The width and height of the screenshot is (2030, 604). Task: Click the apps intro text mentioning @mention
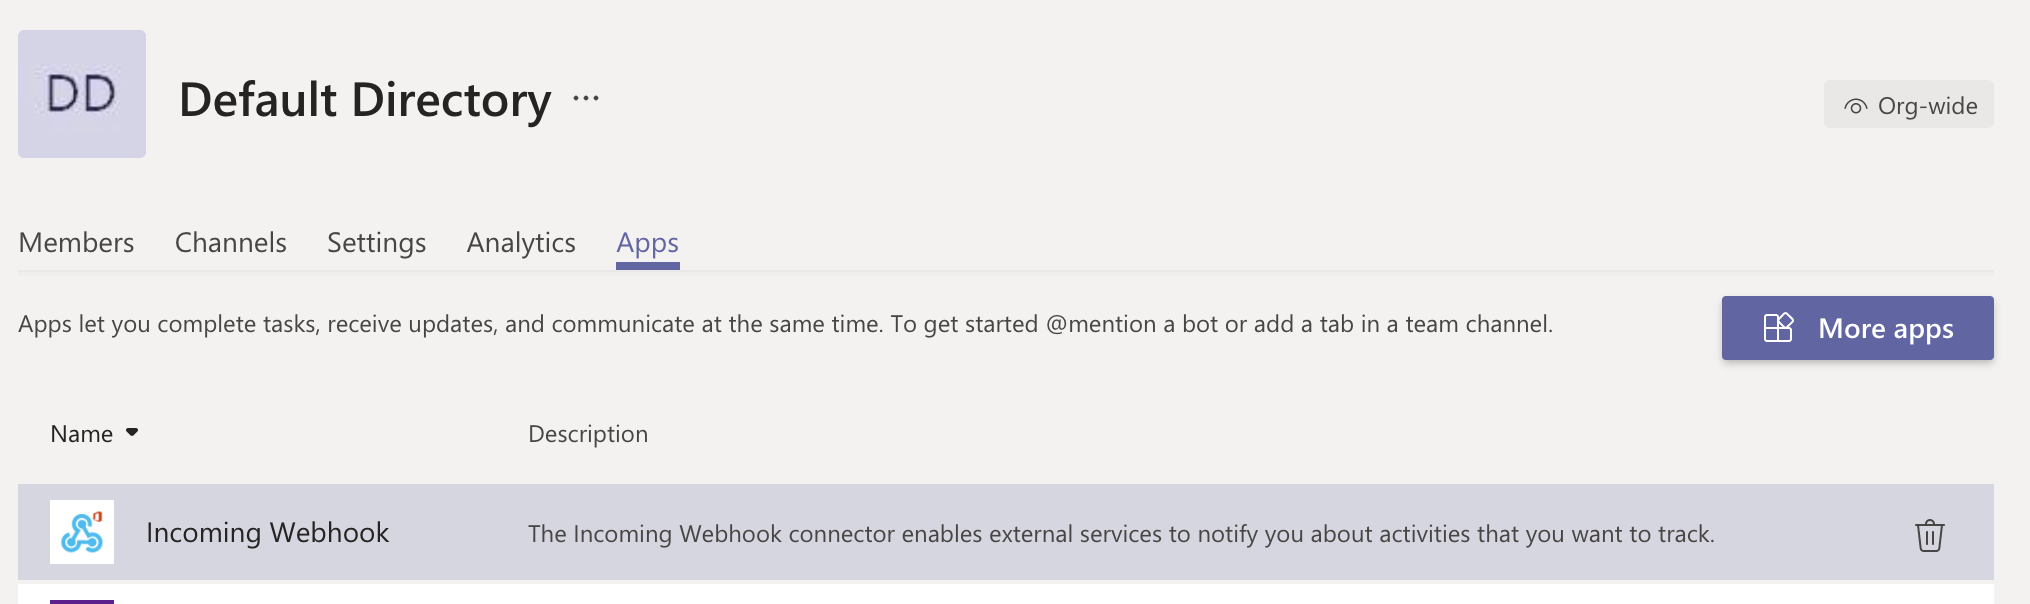[785, 324]
